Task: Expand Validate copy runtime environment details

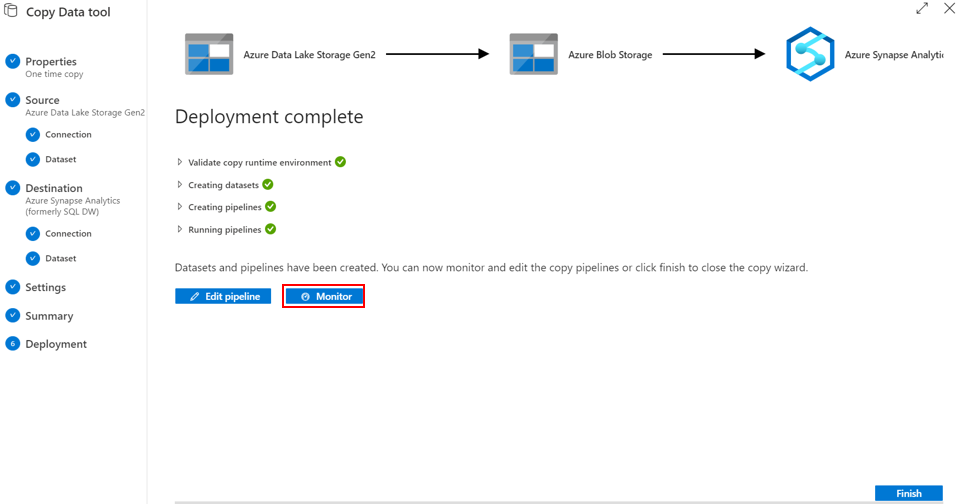Action: tap(179, 162)
